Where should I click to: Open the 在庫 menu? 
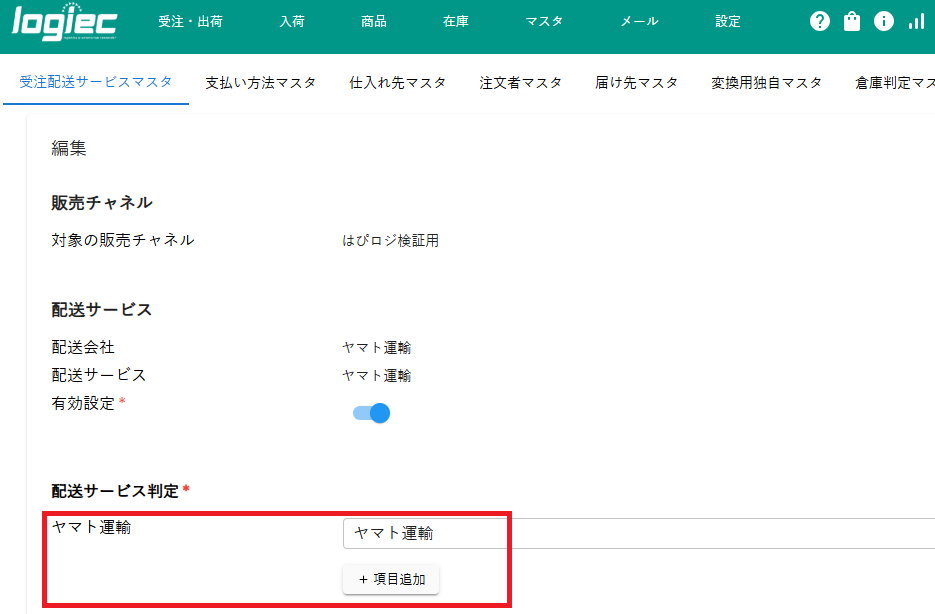[455, 20]
